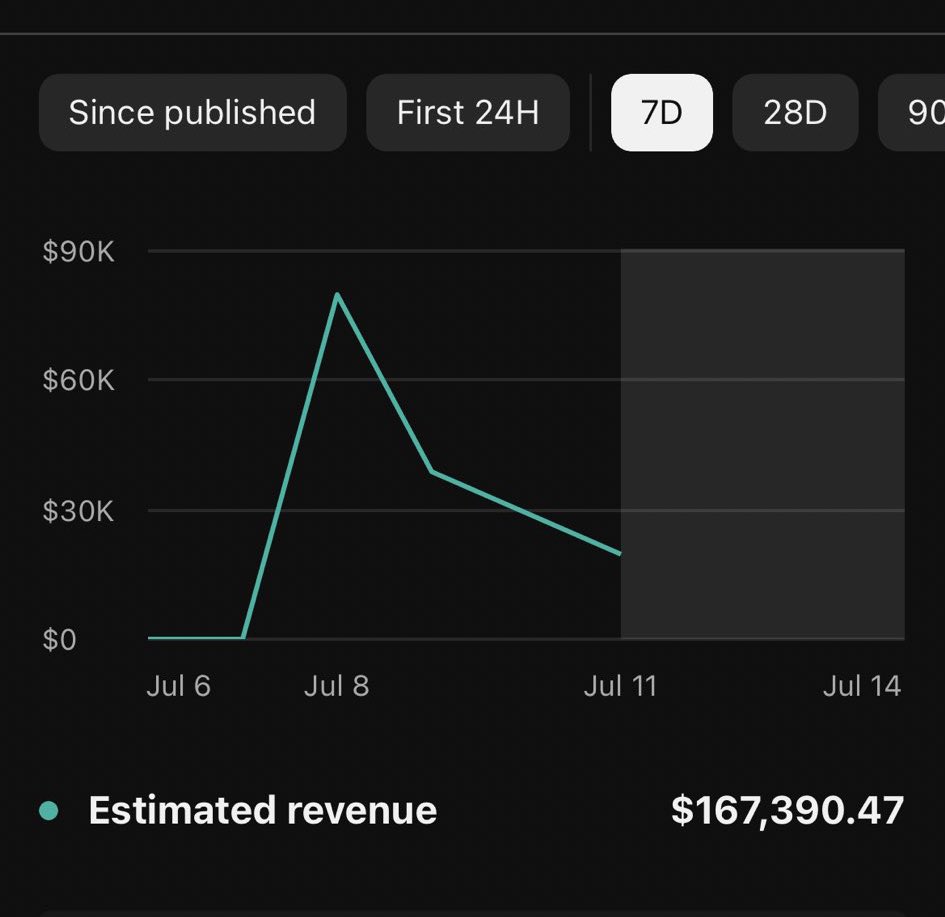945x917 pixels.
Task: Tap the teal Estimated revenue legend dot
Action: tap(48, 810)
